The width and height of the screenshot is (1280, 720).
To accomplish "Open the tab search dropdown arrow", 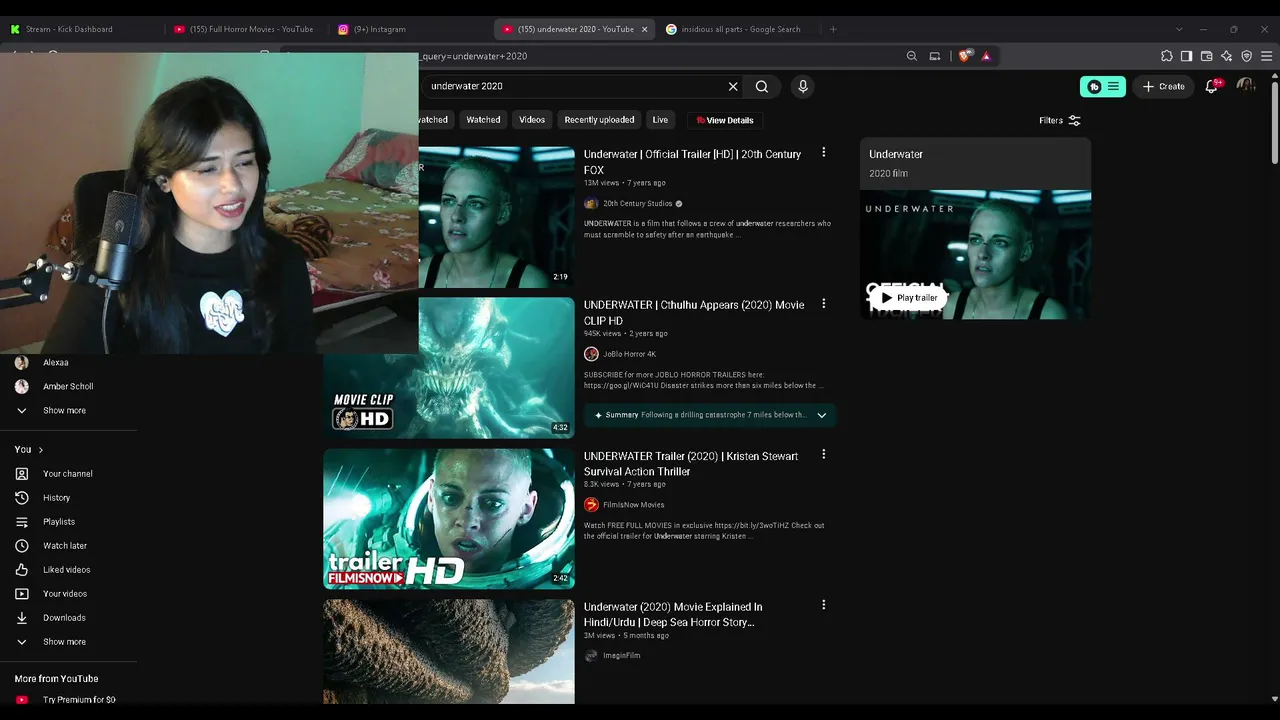I will pyautogui.click(x=1179, y=29).
